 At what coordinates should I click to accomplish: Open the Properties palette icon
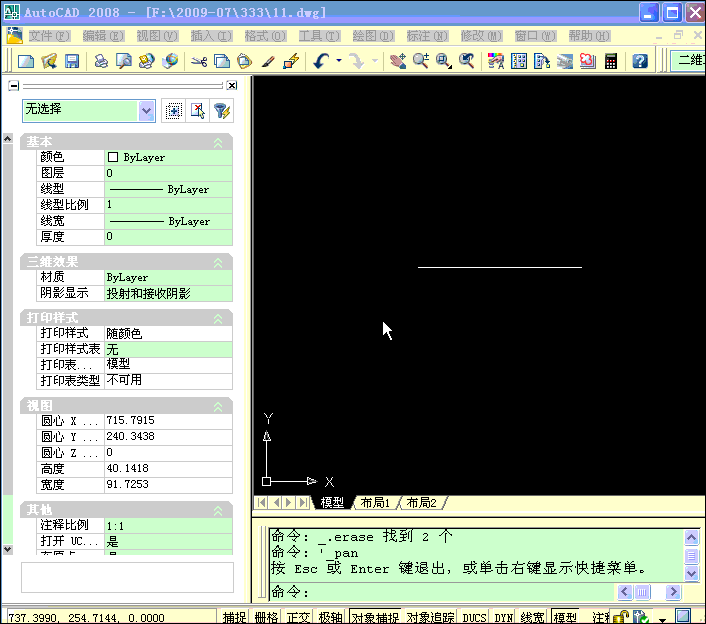pyautogui.click(x=496, y=61)
